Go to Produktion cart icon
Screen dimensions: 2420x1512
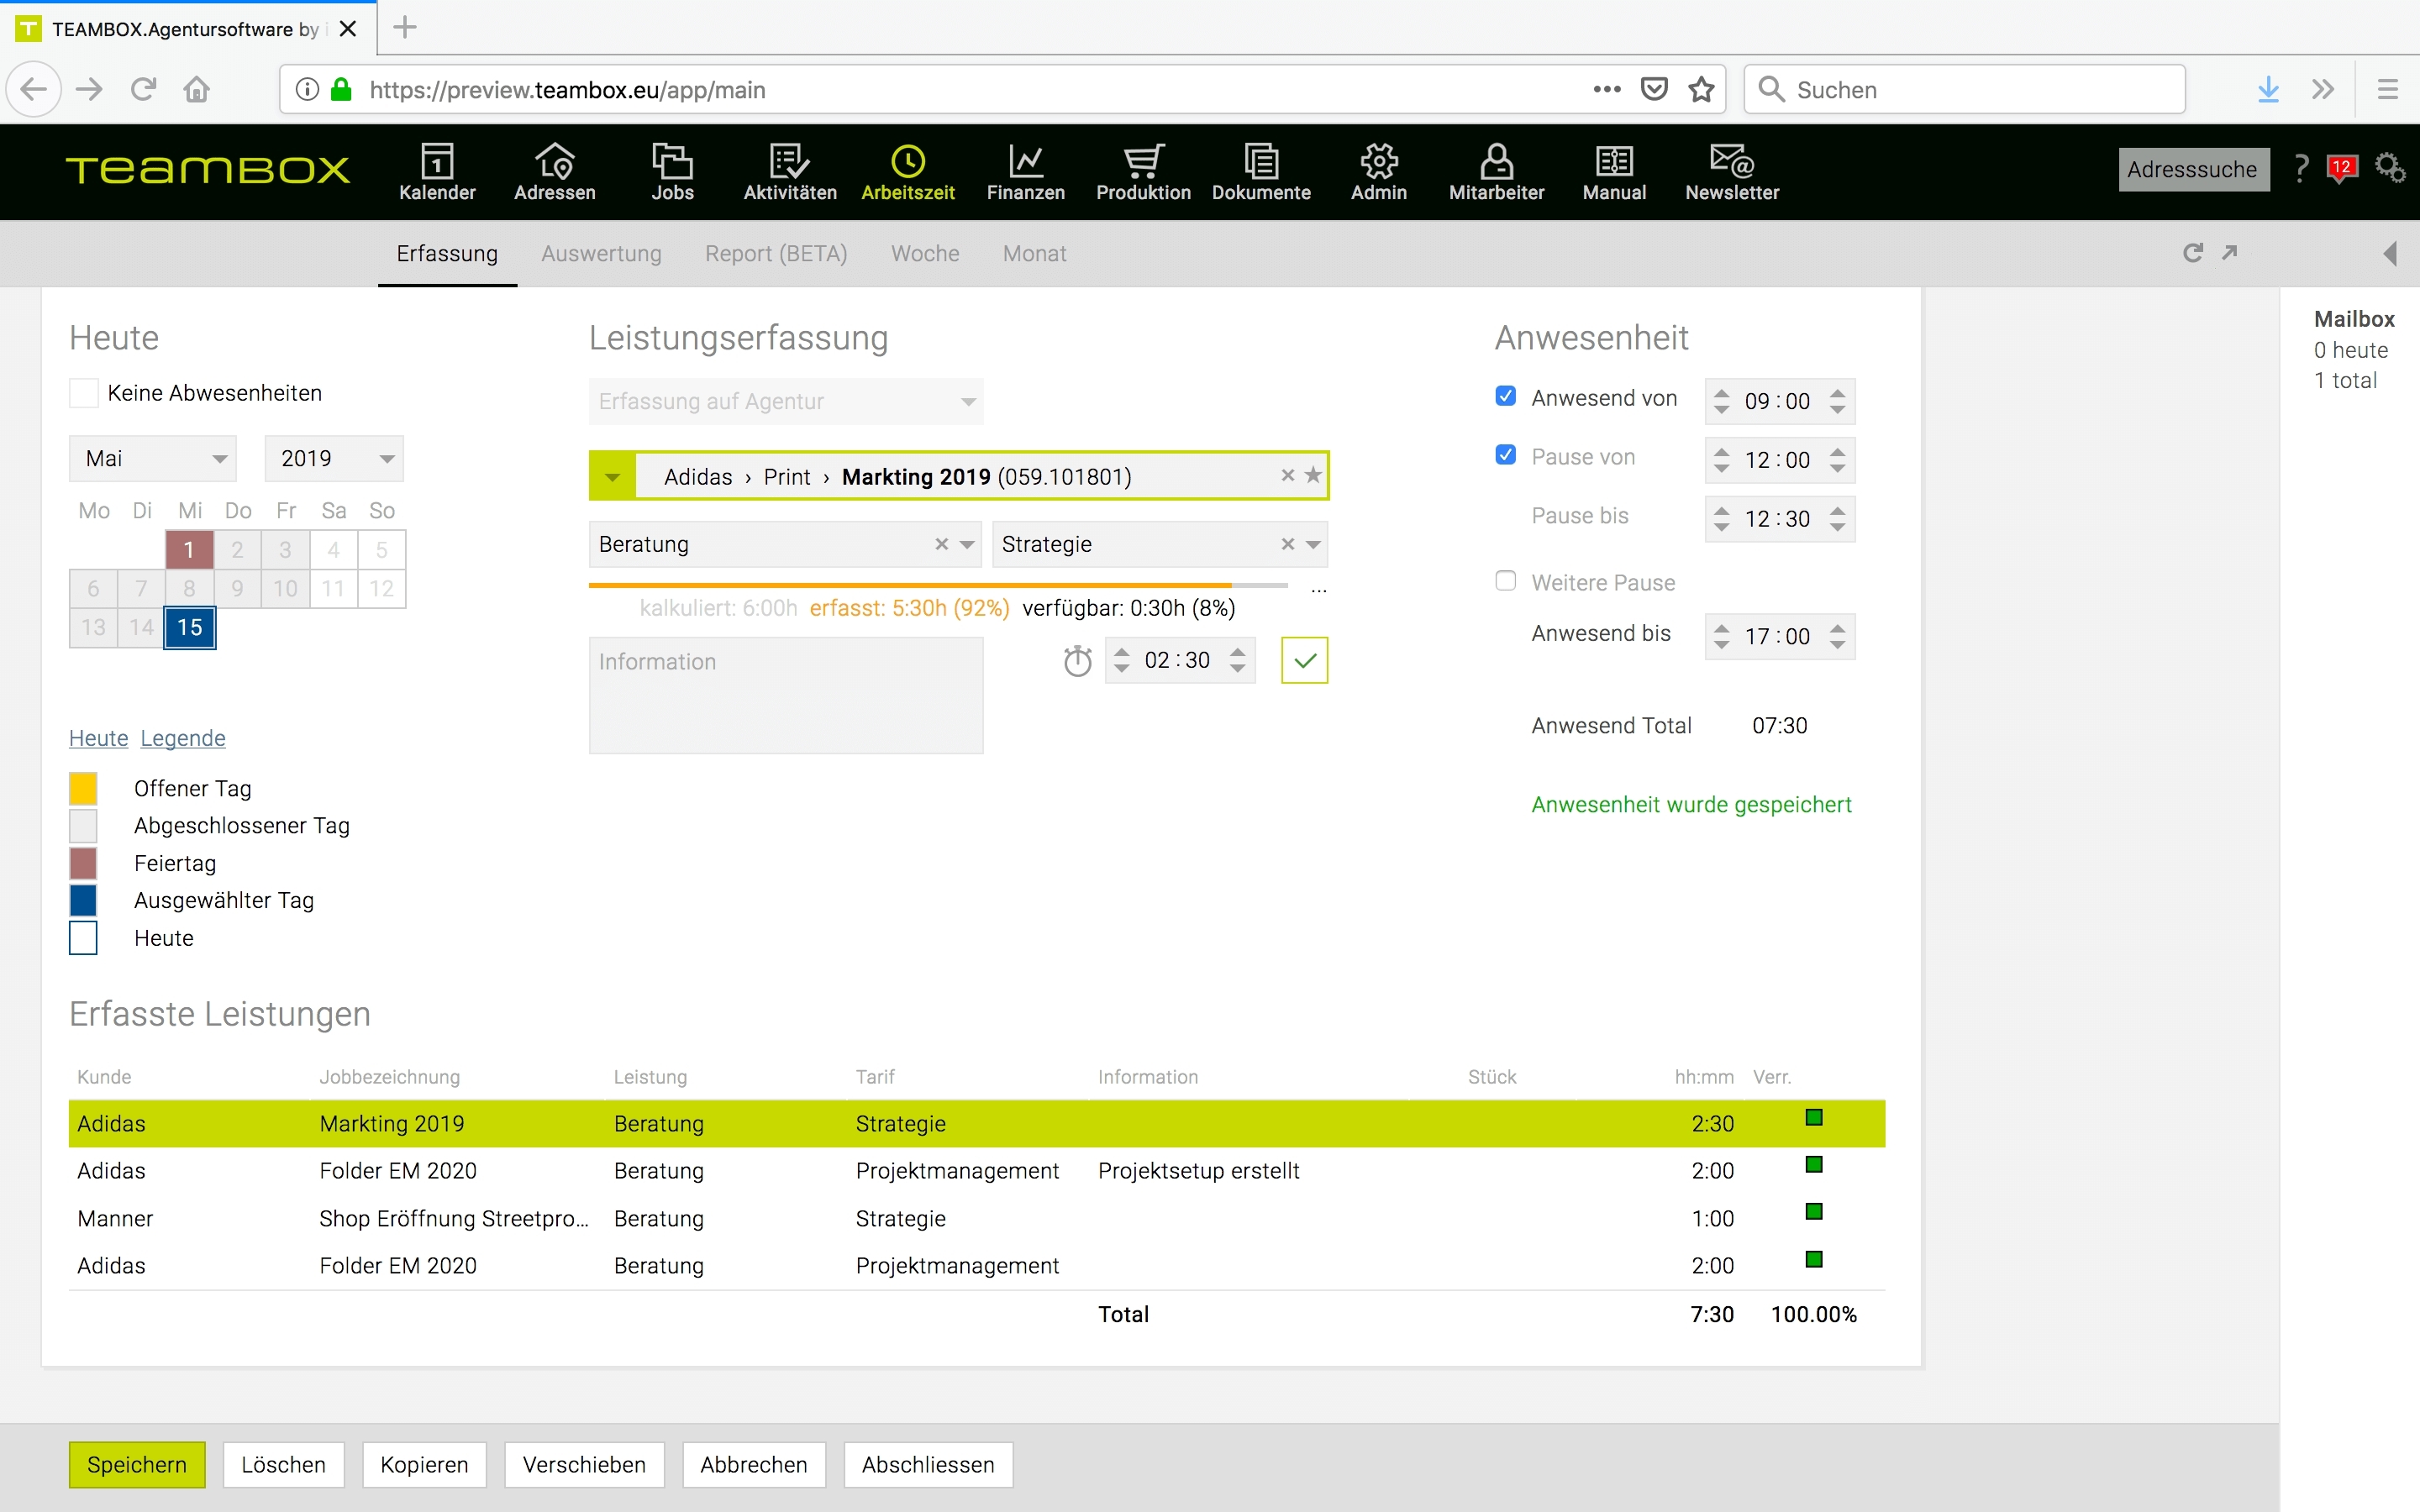click(1143, 161)
